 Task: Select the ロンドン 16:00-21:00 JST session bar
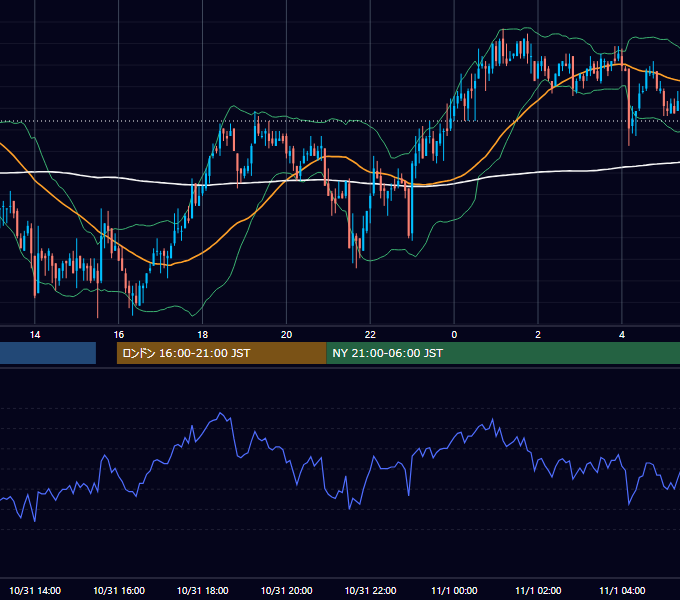click(x=221, y=353)
